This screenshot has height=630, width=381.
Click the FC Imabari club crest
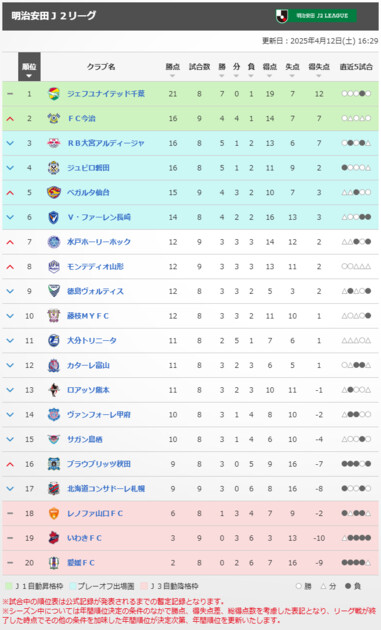pyautogui.click(x=54, y=118)
